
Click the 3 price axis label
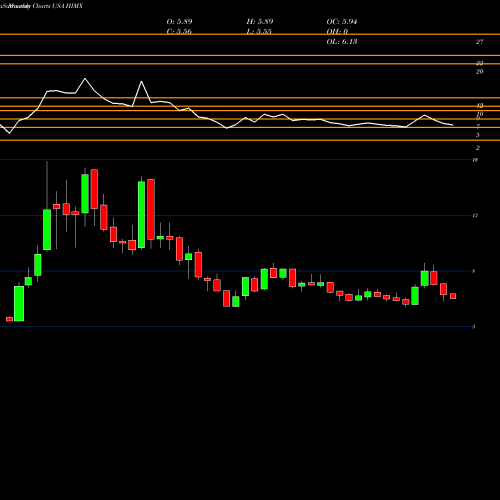tap(473, 327)
